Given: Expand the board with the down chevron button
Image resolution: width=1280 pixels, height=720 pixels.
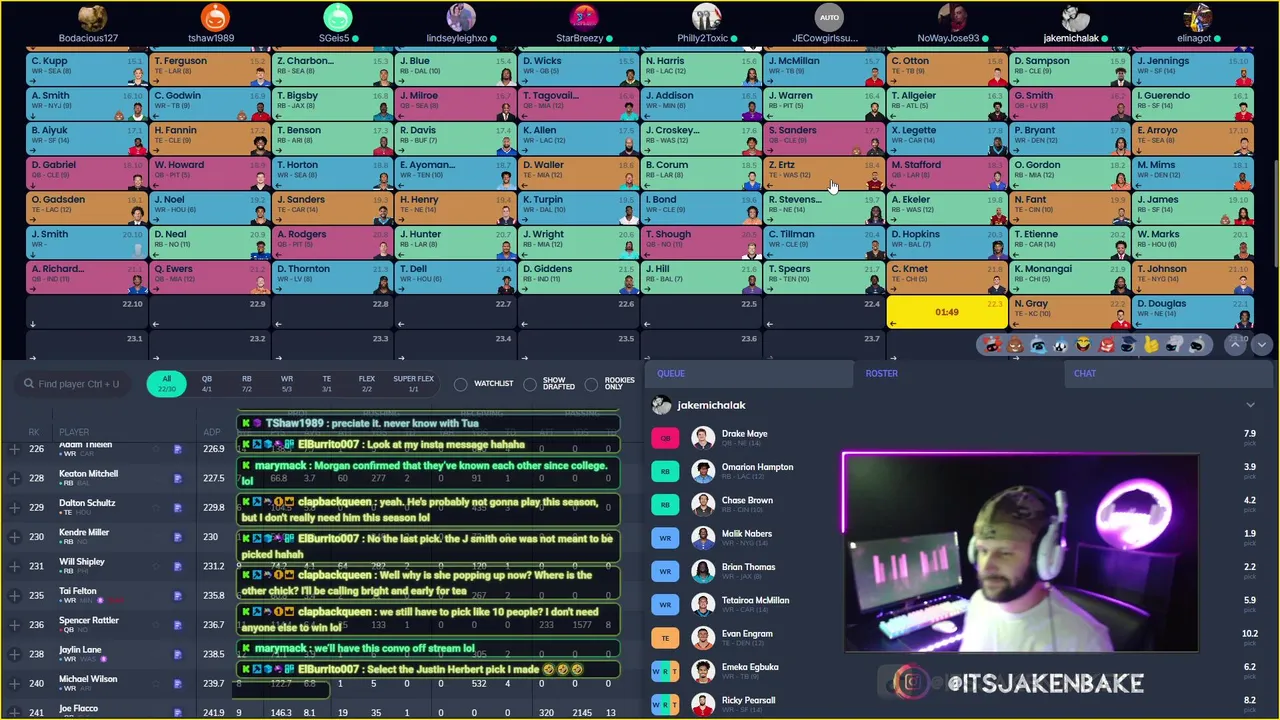Looking at the screenshot, I should (x=1262, y=344).
